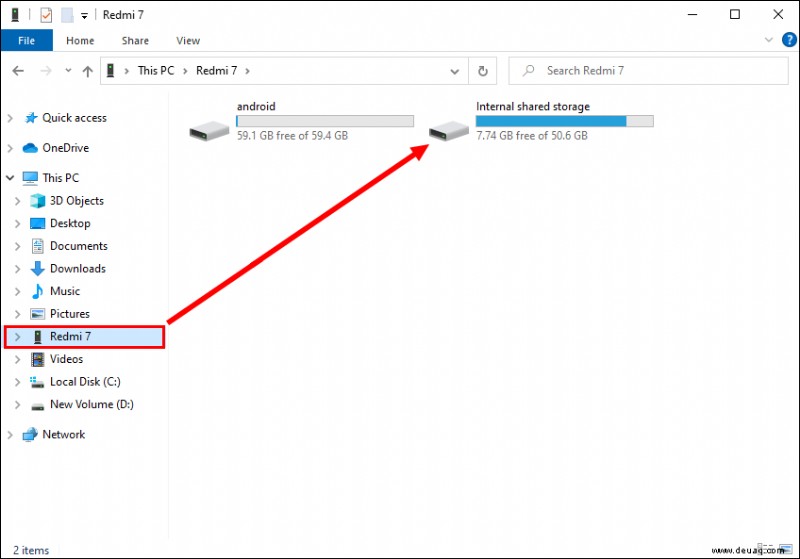This screenshot has width=800, height=559.
Task: Select Quick access in navigation pane
Action: coord(74,118)
